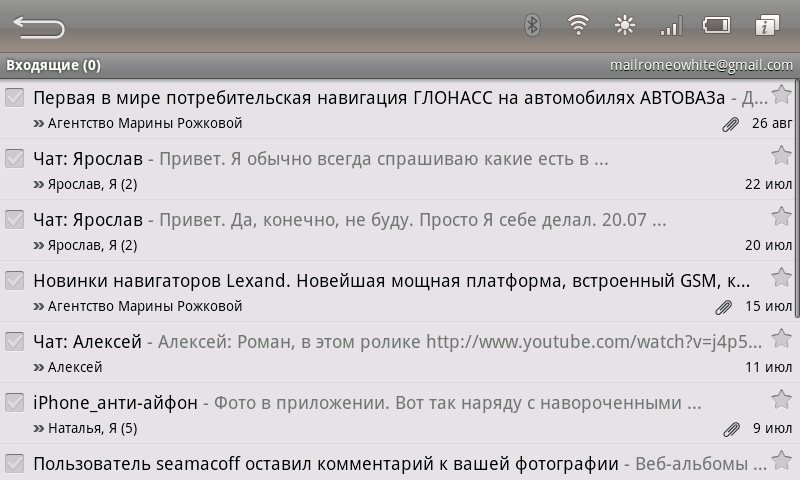Star the Чат: Ярослав 22 июл message
The width and height of the screenshot is (800, 480).
pos(781,156)
